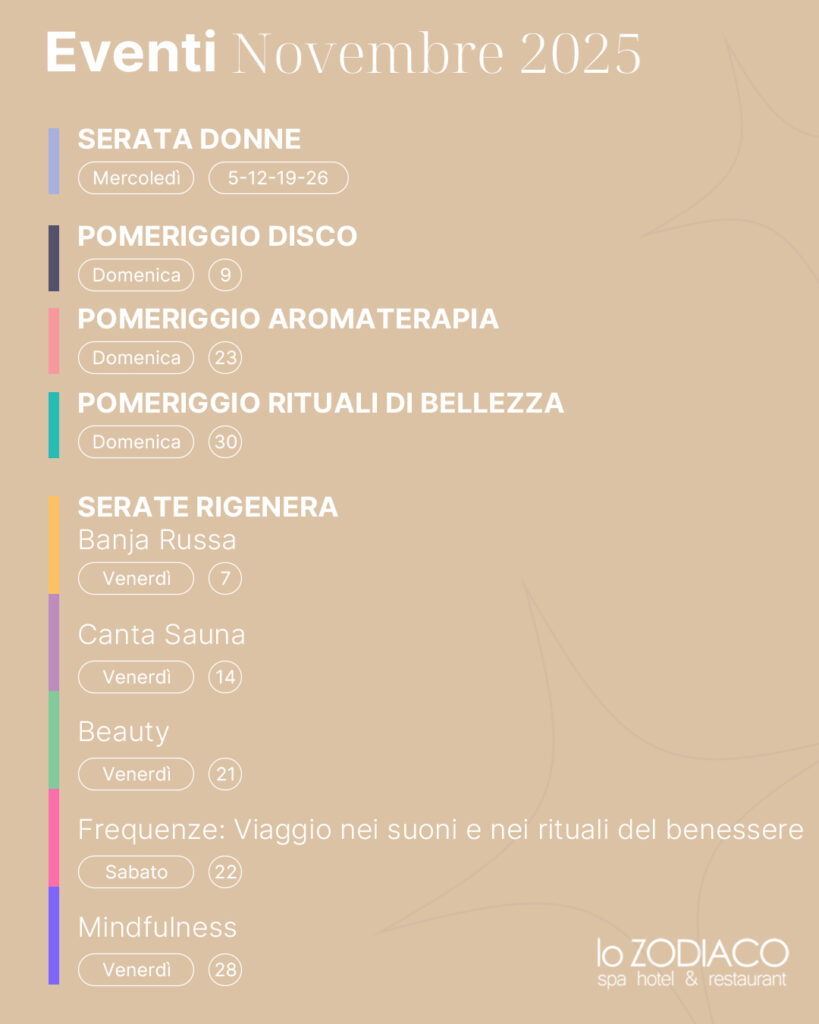Click the Venerdì pill under Canta Sauna
The image size is (819, 1024).
tap(136, 677)
